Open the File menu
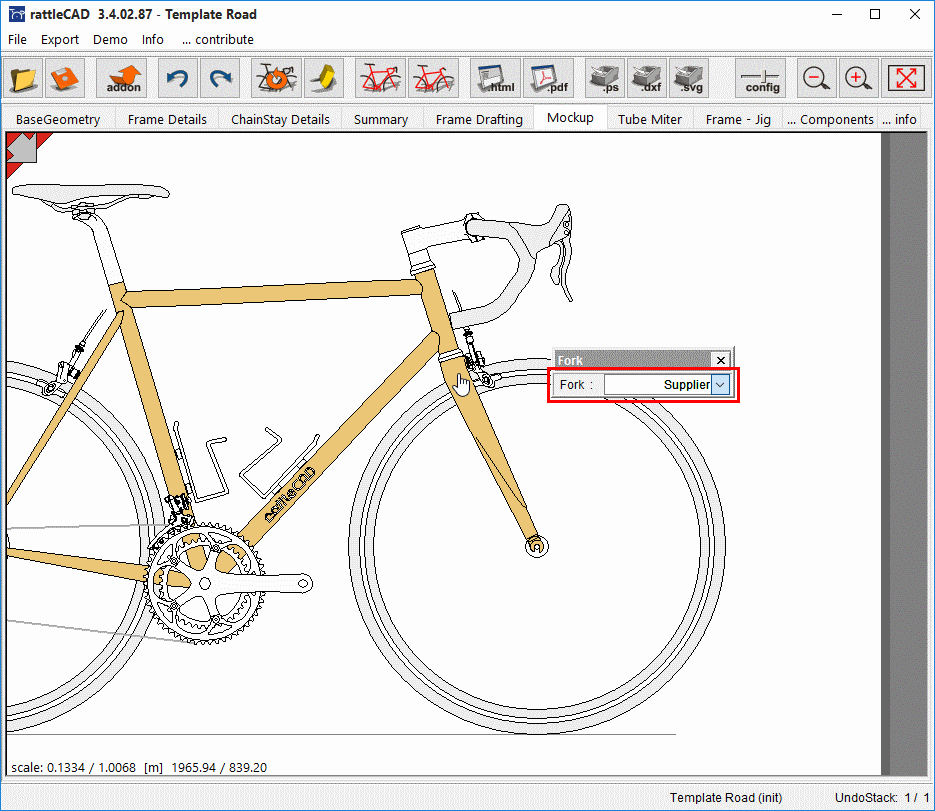 point(17,39)
